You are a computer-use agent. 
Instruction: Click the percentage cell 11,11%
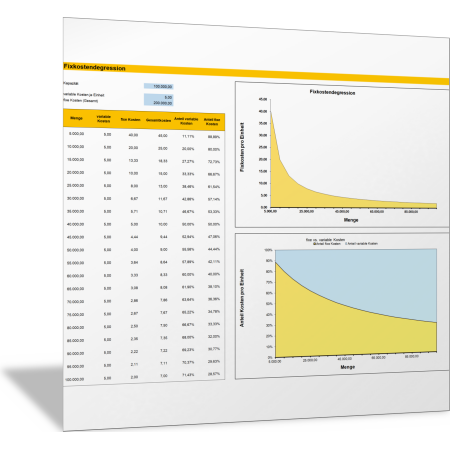point(188,136)
